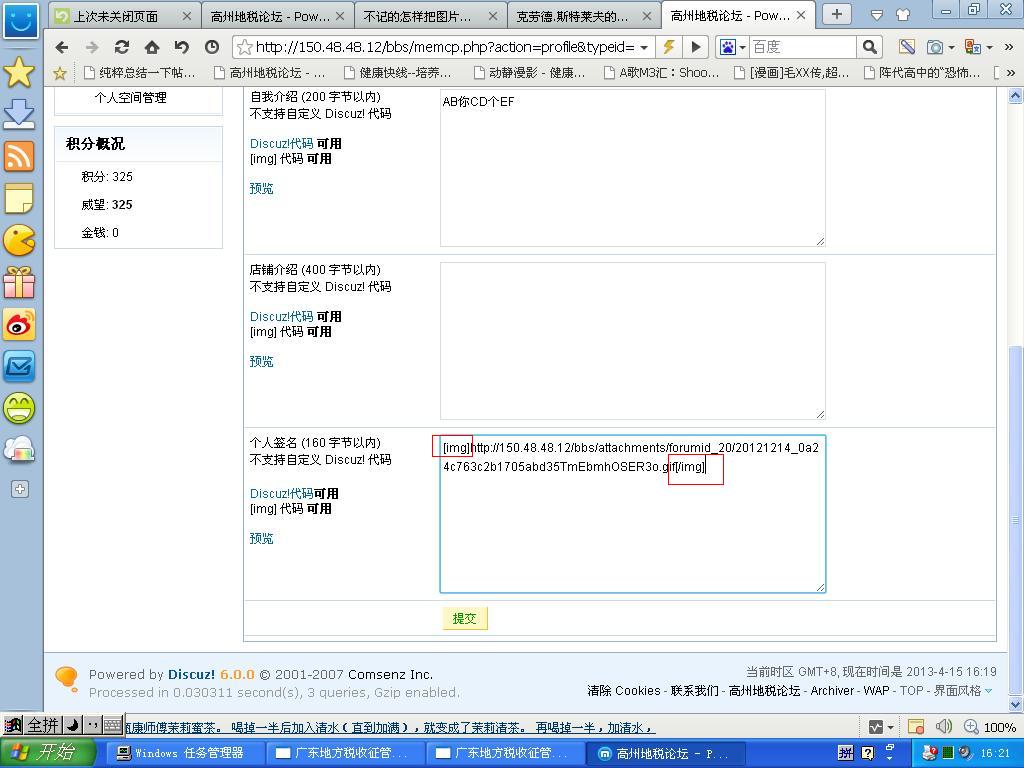Click the search magnifier button

(870, 47)
